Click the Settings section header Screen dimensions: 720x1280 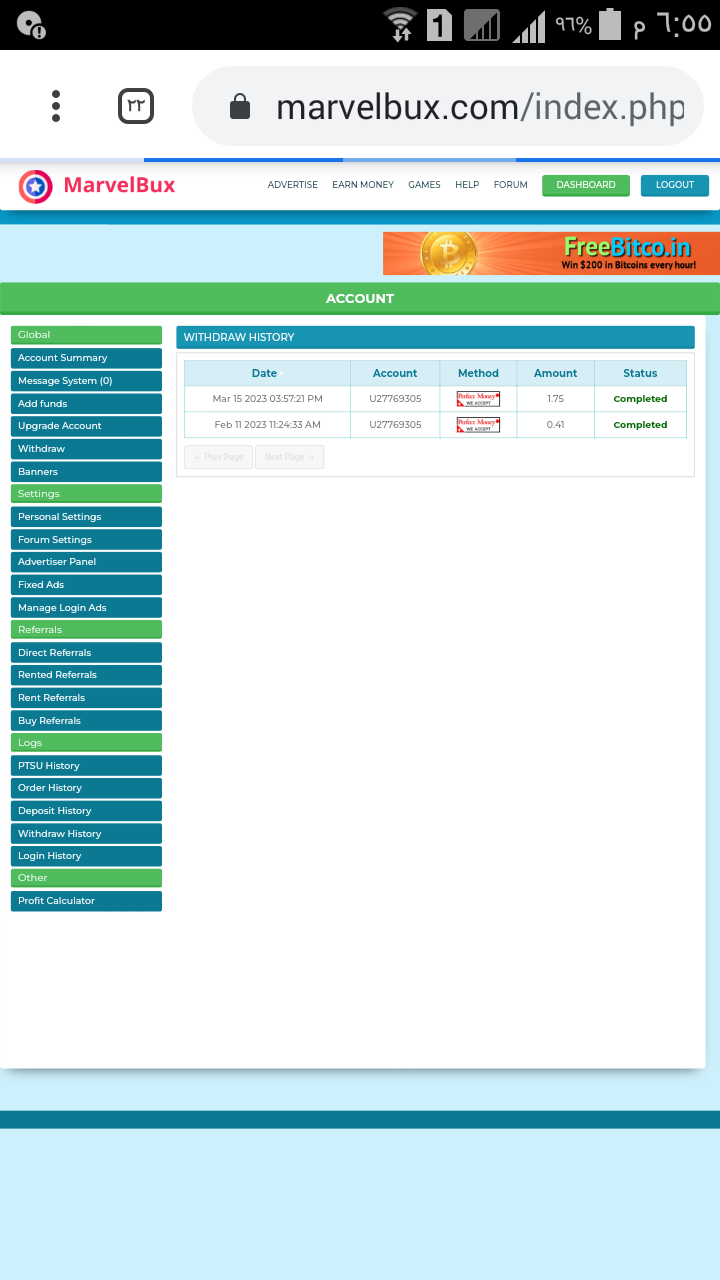86,494
